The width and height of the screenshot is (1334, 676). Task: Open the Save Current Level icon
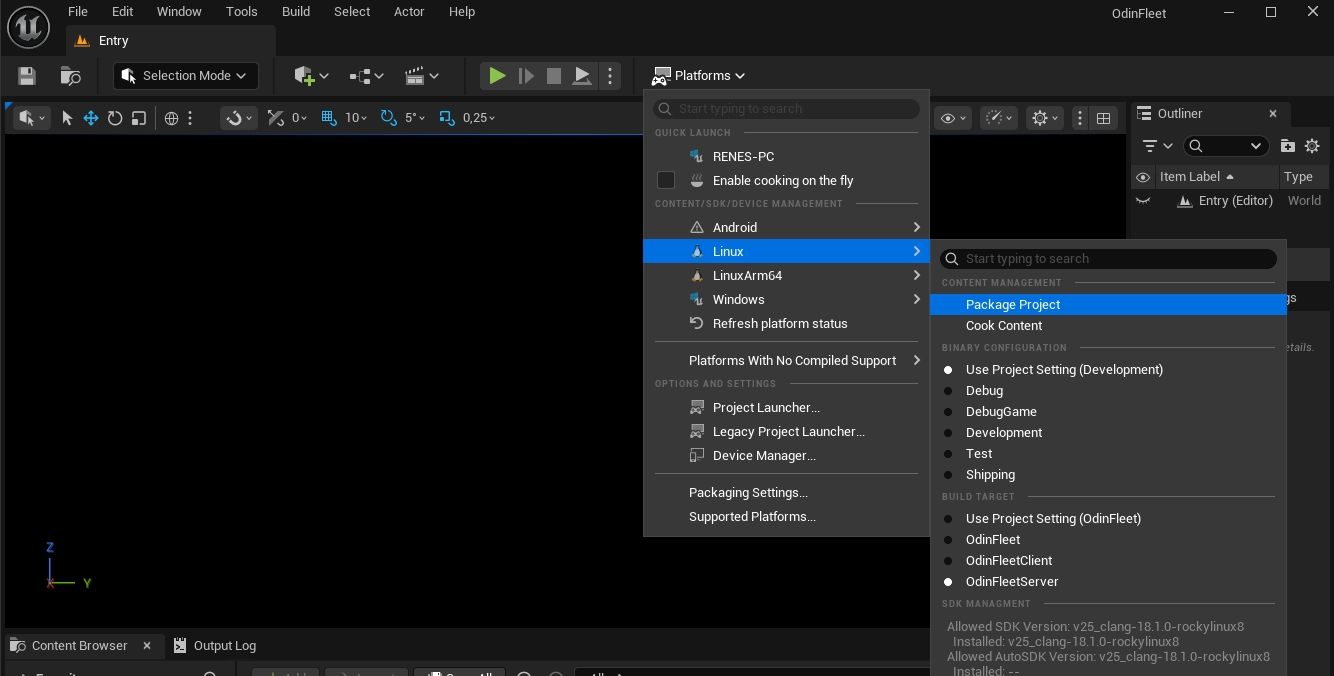(x=26, y=75)
